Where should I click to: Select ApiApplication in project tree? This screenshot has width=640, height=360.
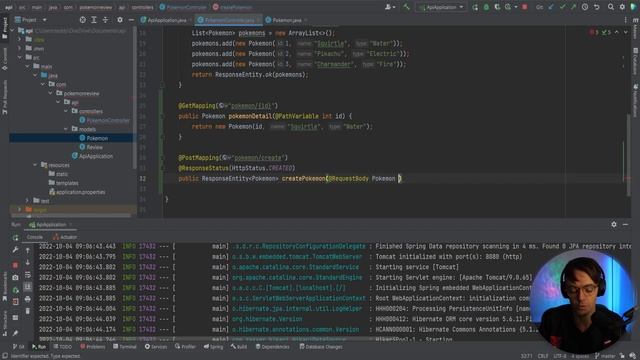92,156
